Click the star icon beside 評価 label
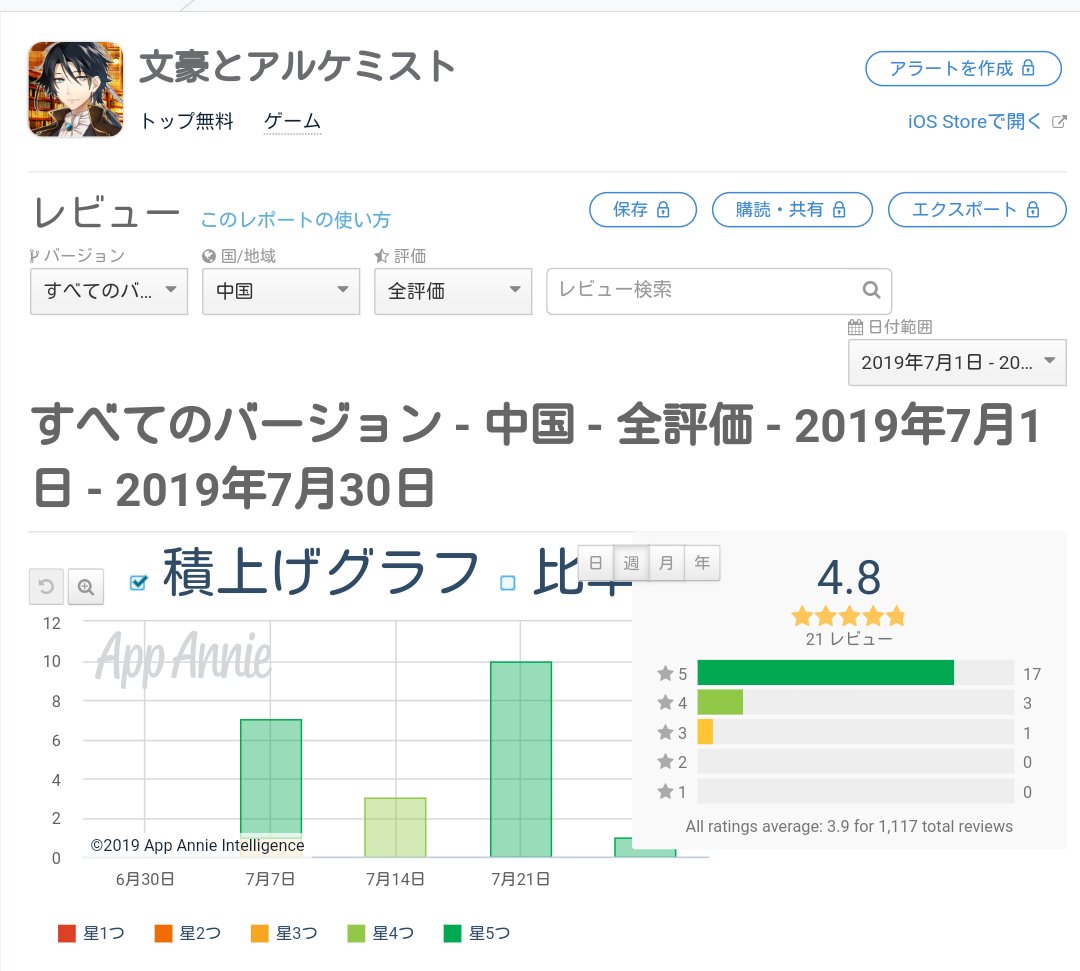This screenshot has width=1080, height=971. 382,256
